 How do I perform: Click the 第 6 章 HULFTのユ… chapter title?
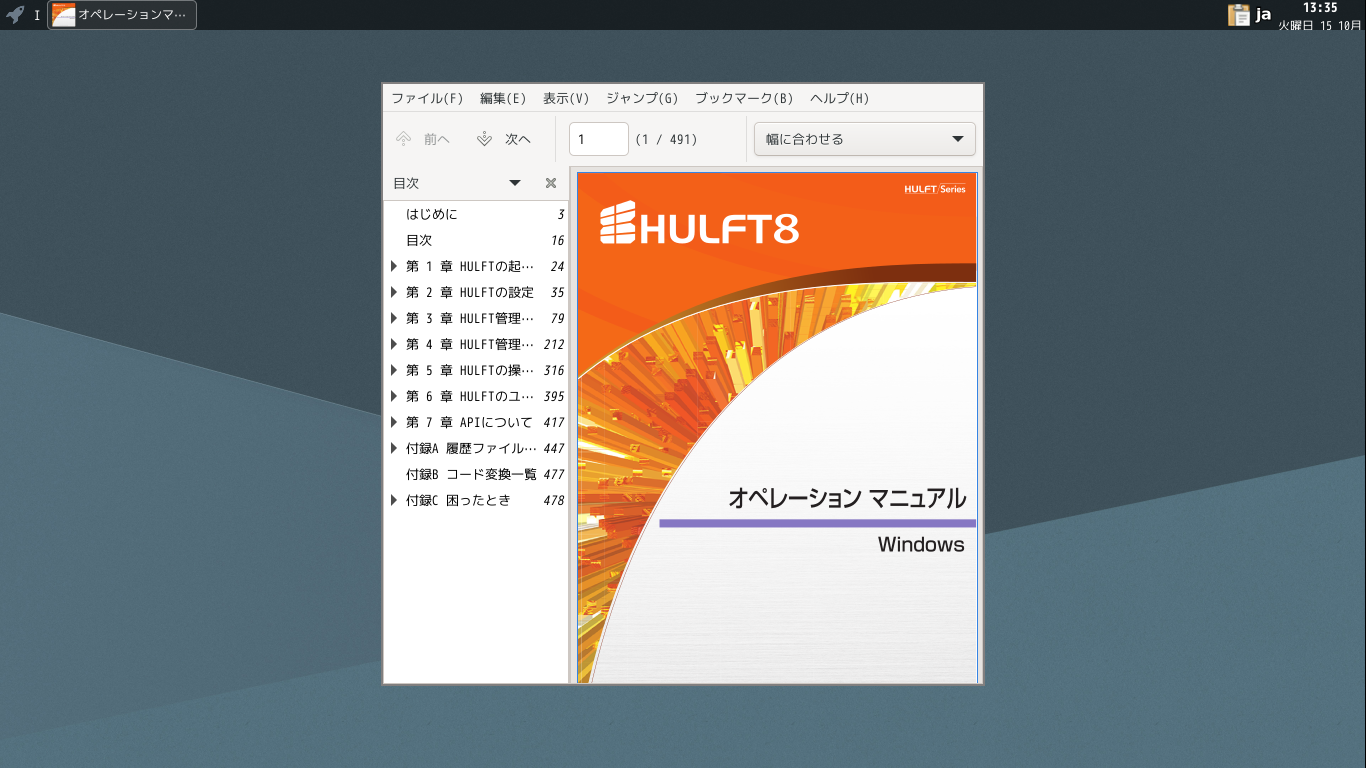(470, 396)
